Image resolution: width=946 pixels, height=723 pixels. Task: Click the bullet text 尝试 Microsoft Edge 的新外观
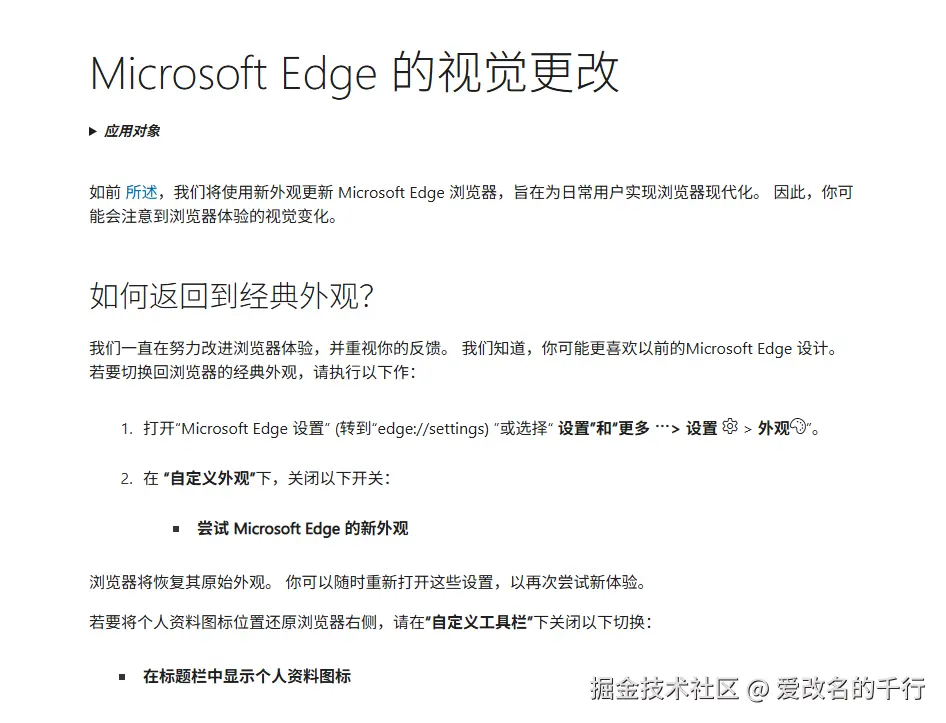[302, 528]
